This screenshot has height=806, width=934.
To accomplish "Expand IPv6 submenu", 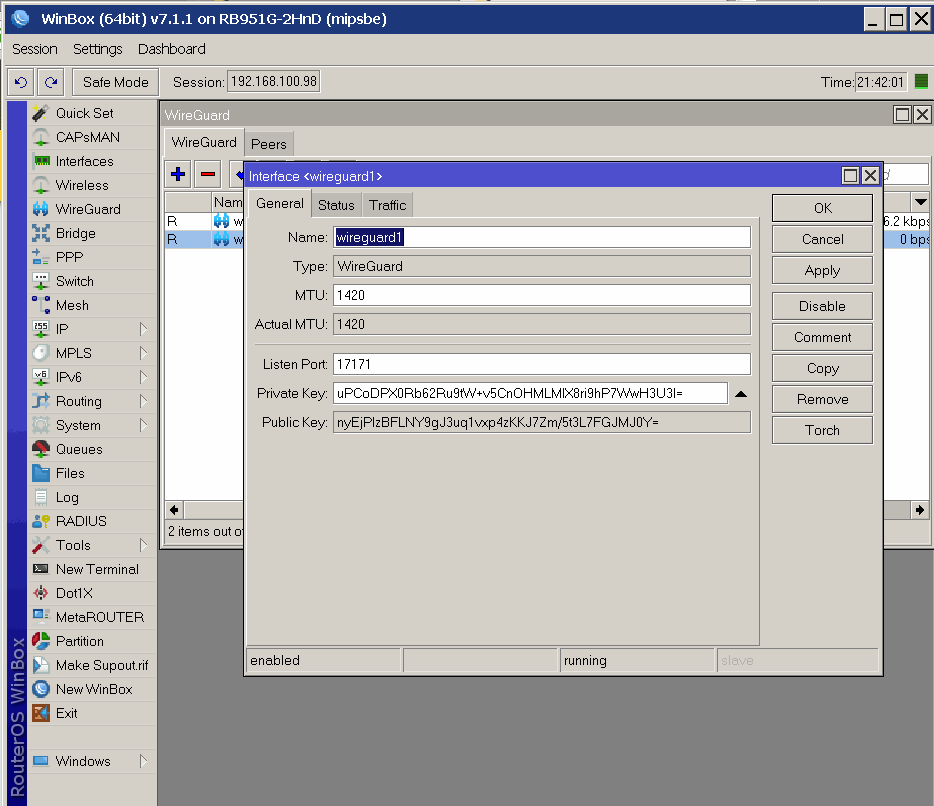I will pos(143,377).
